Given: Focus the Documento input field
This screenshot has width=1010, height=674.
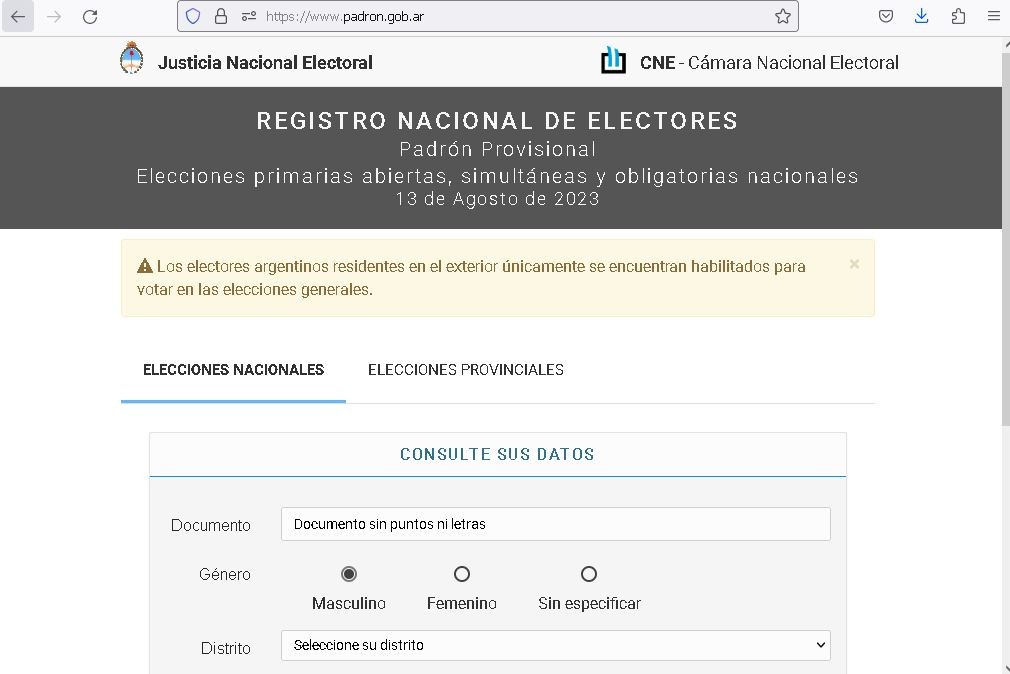Looking at the screenshot, I should pos(555,524).
